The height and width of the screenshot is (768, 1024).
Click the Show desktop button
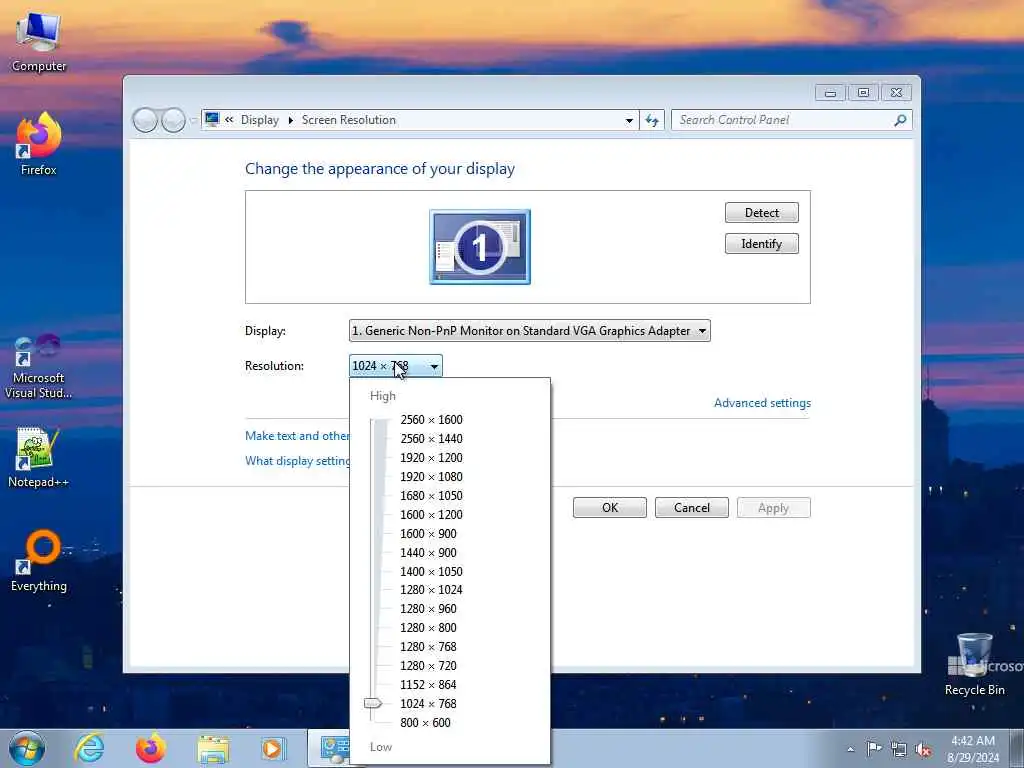pyautogui.click(x=1017, y=749)
